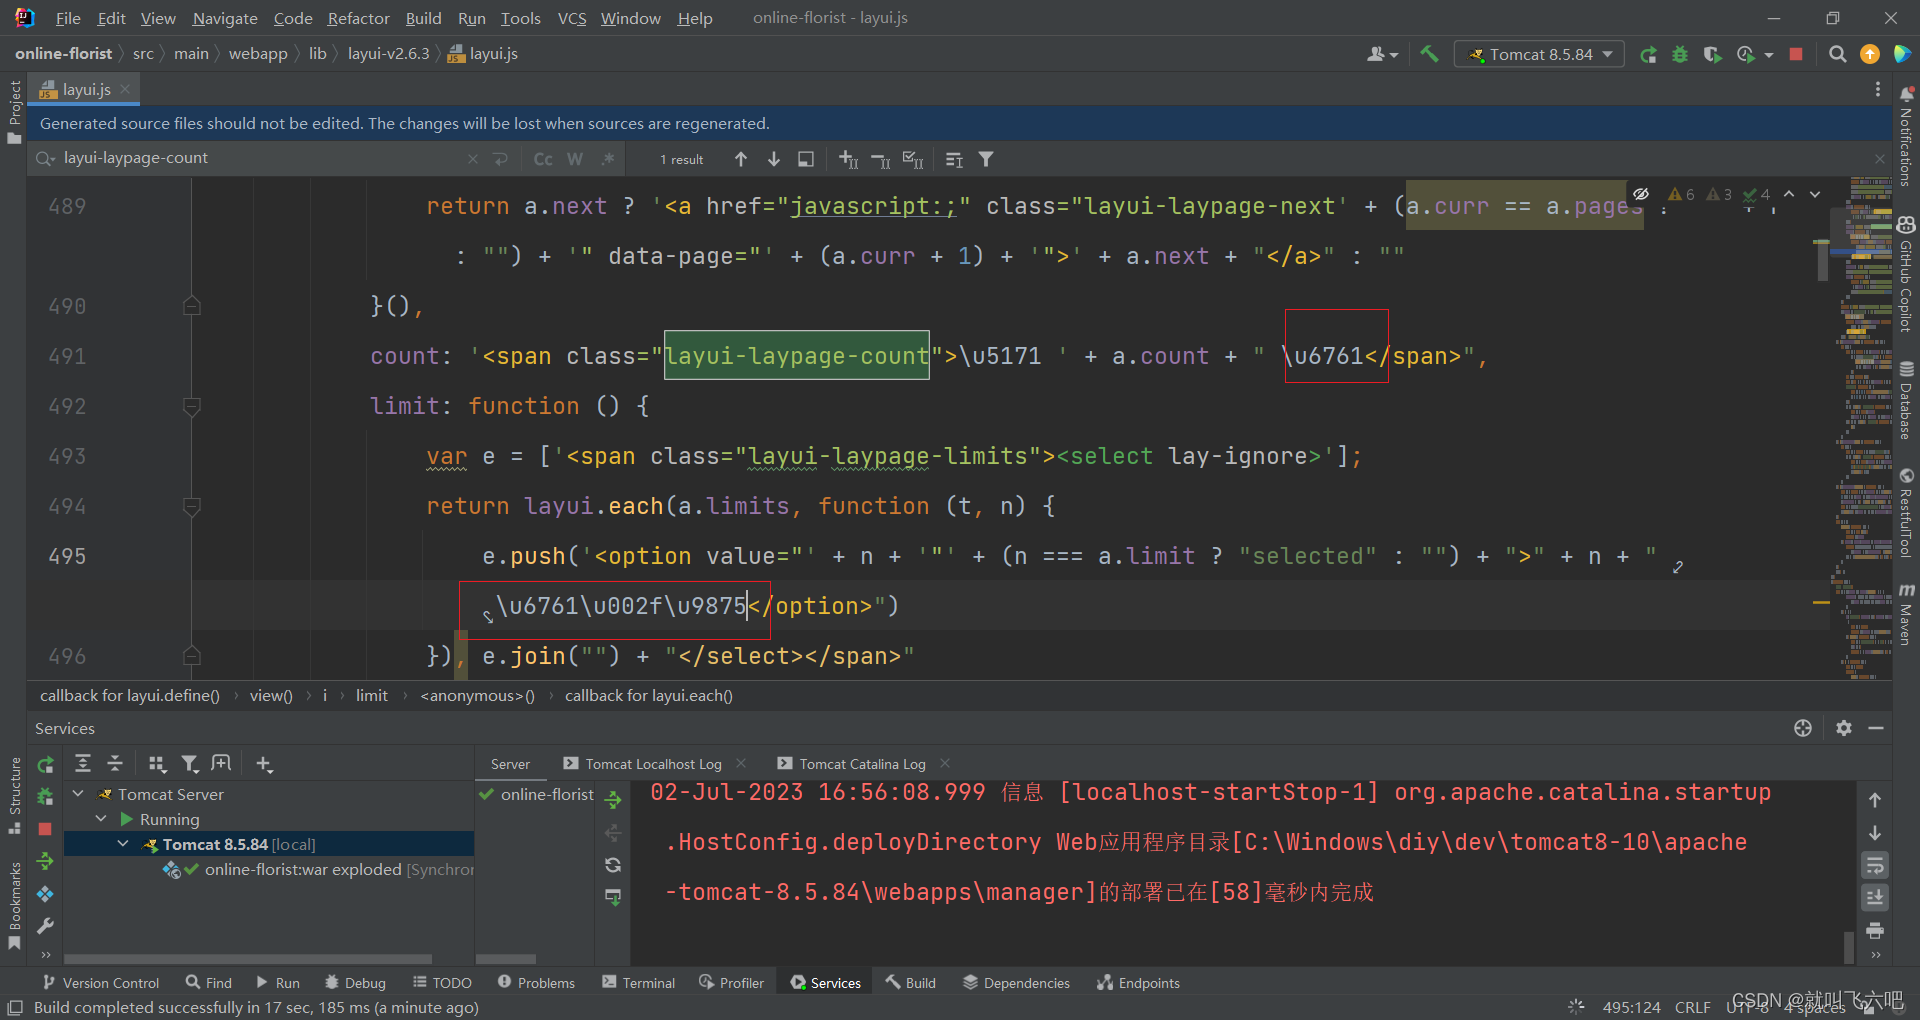Open the search results filter funnel

point(986,159)
